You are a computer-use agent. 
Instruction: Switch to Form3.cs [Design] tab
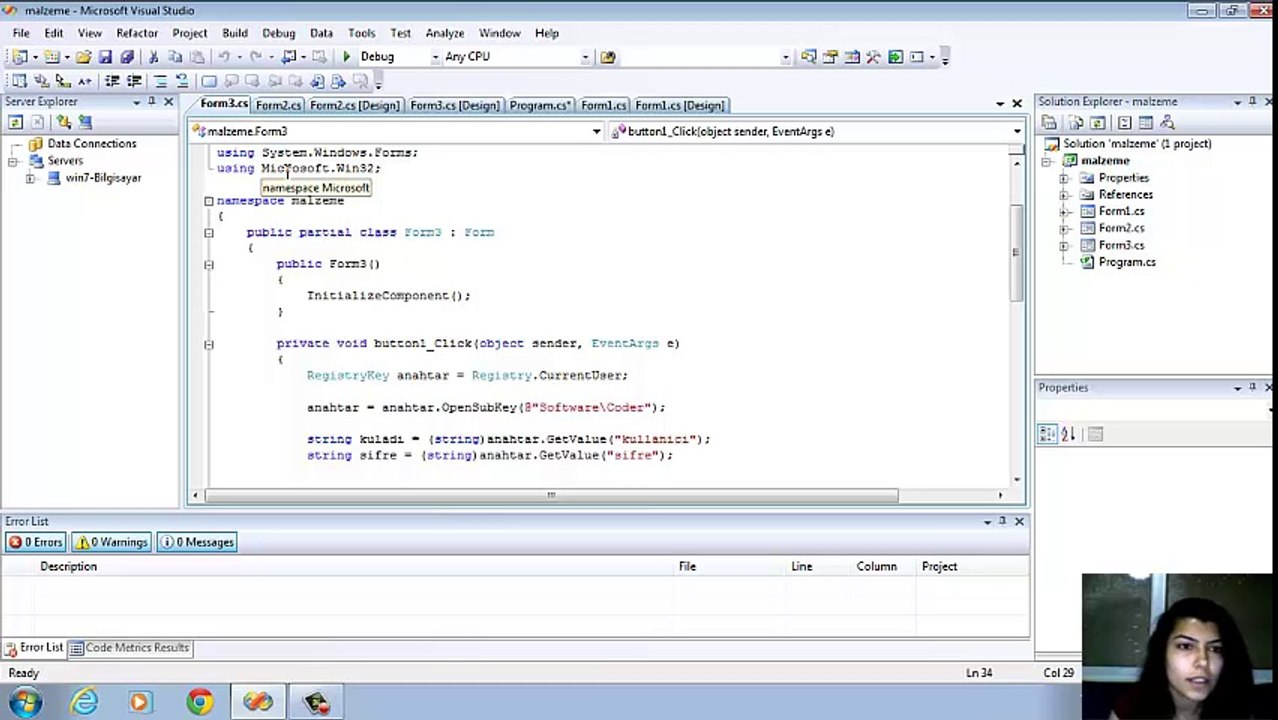point(454,105)
